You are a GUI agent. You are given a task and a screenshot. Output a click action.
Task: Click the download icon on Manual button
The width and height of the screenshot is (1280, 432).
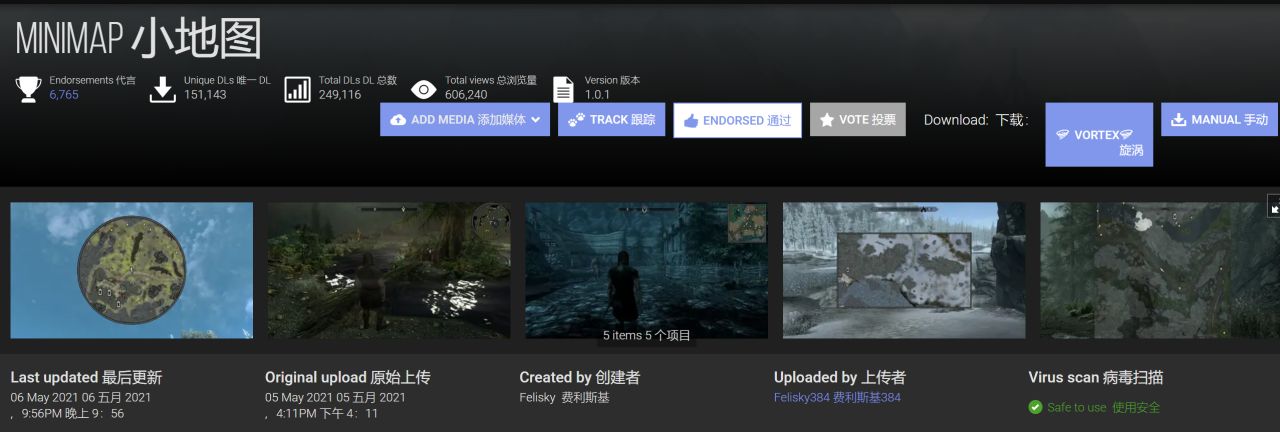point(1178,120)
